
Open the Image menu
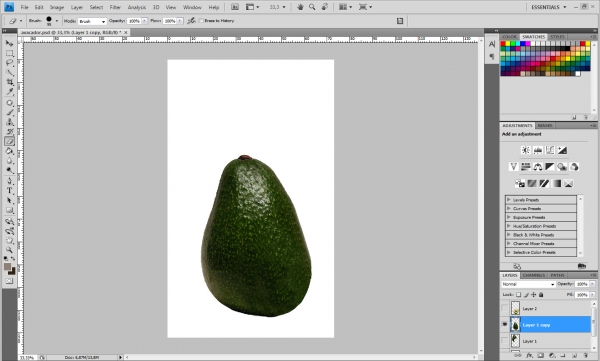pyautogui.click(x=57, y=7)
